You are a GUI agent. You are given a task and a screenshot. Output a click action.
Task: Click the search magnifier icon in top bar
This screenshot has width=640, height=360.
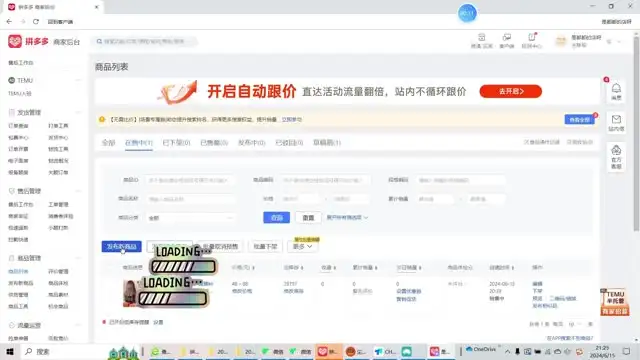99,41
